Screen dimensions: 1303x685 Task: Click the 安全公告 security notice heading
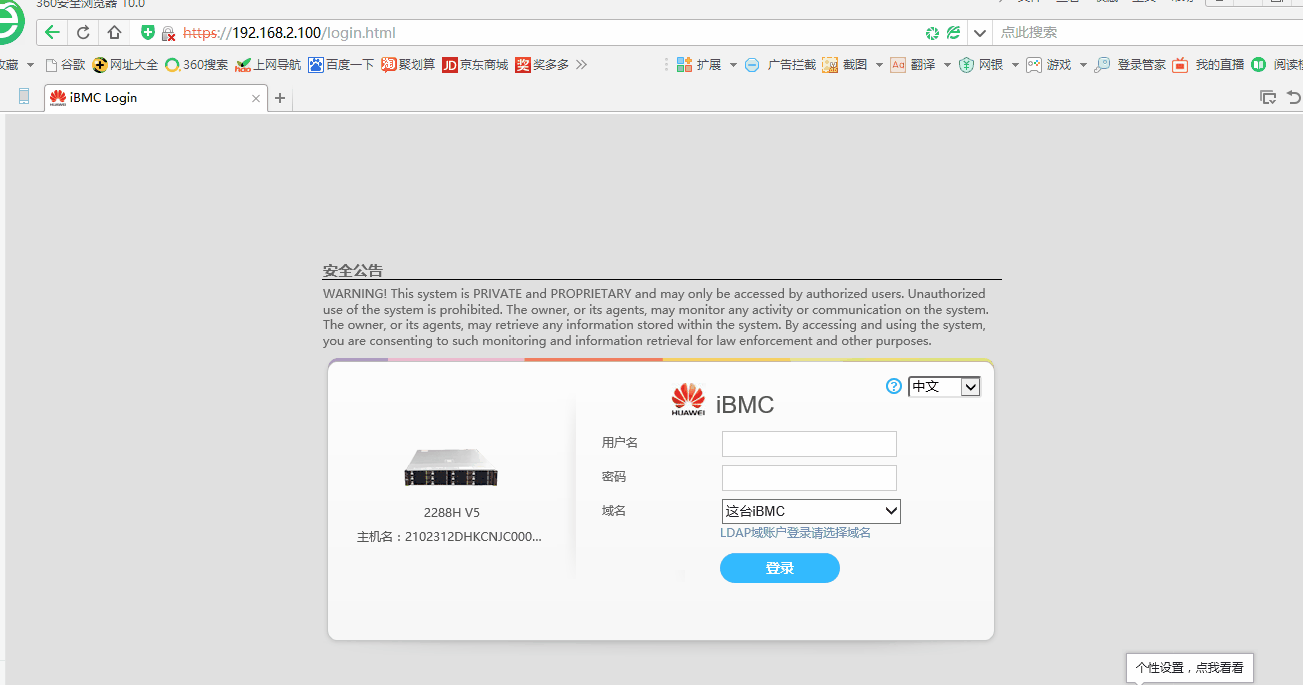pyautogui.click(x=353, y=271)
